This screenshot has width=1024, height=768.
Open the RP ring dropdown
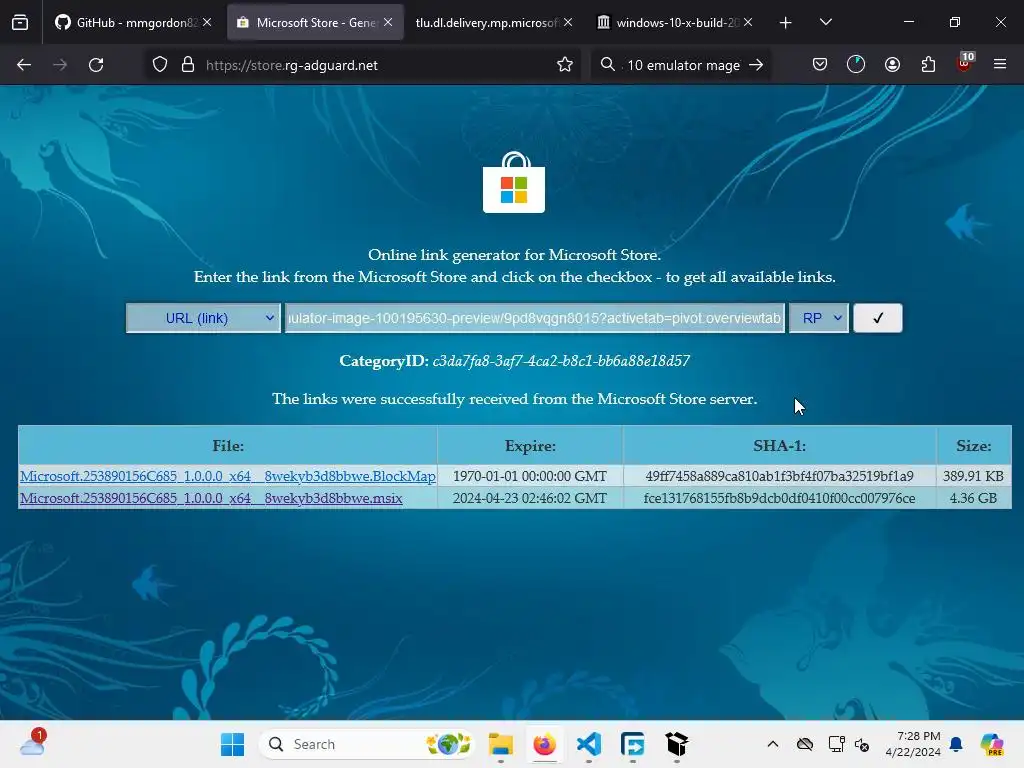coord(818,318)
